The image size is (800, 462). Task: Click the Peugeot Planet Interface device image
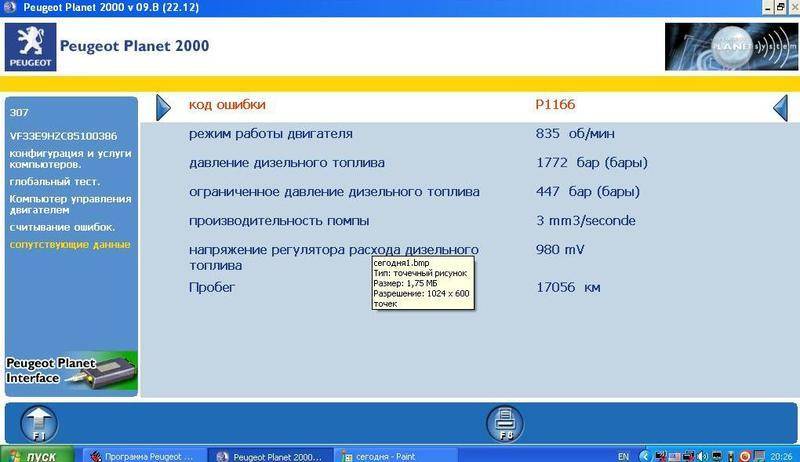[70, 372]
